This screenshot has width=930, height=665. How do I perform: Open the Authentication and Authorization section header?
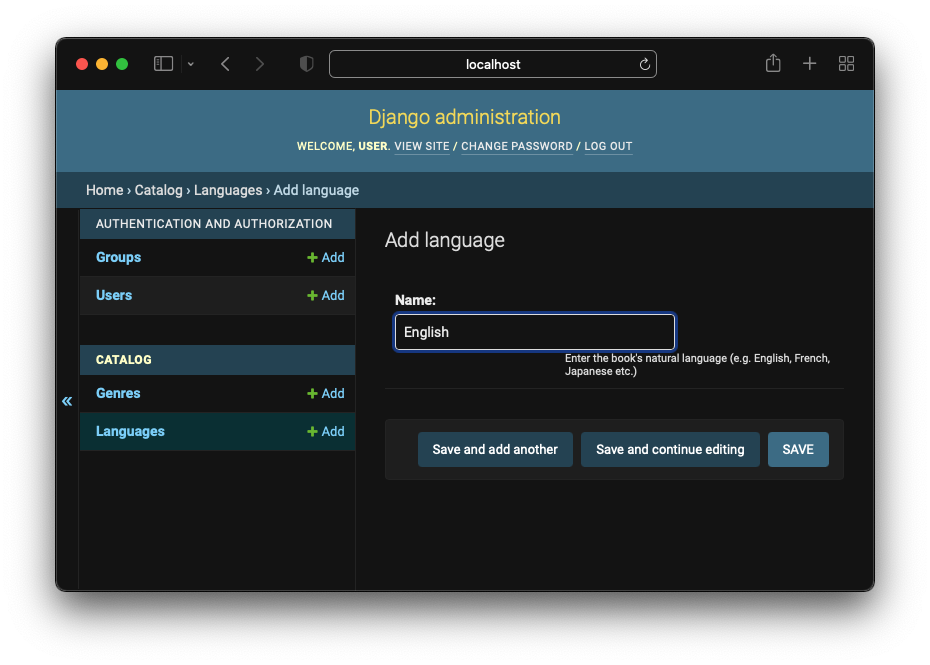point(214,224)
